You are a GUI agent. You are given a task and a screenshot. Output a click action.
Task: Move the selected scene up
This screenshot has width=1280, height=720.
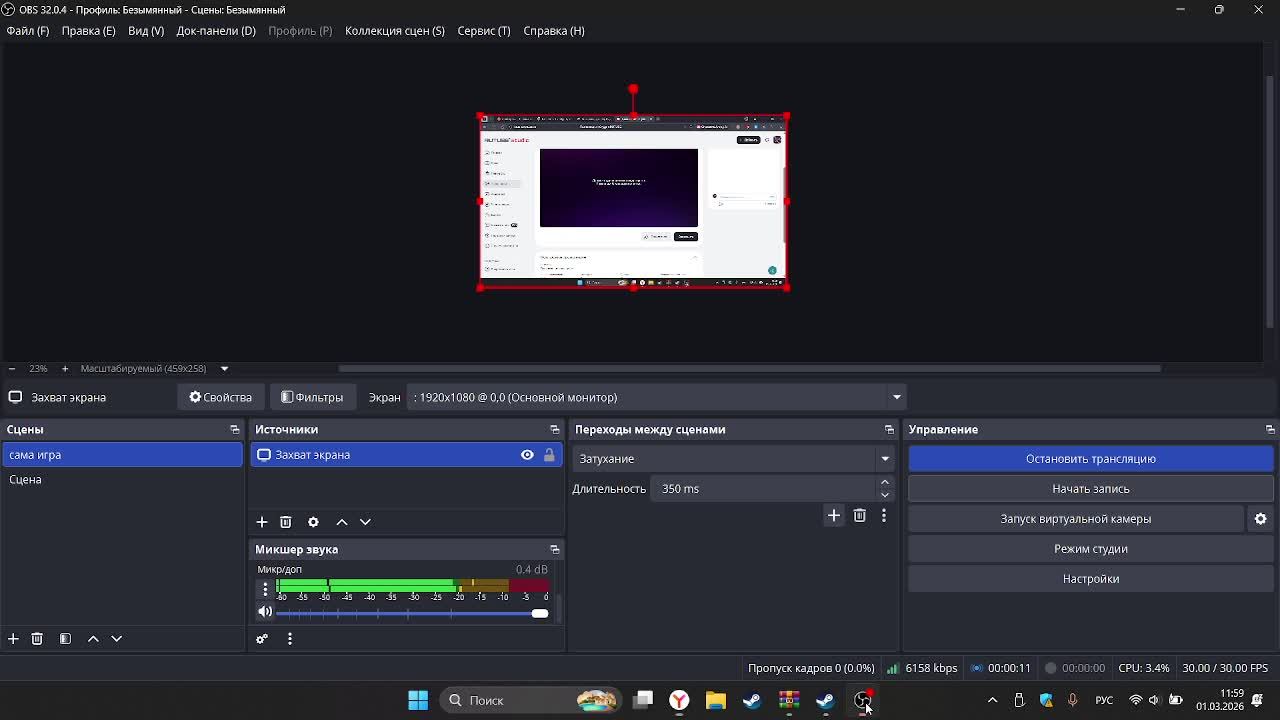pyautogui.click(x=93, y=638)
